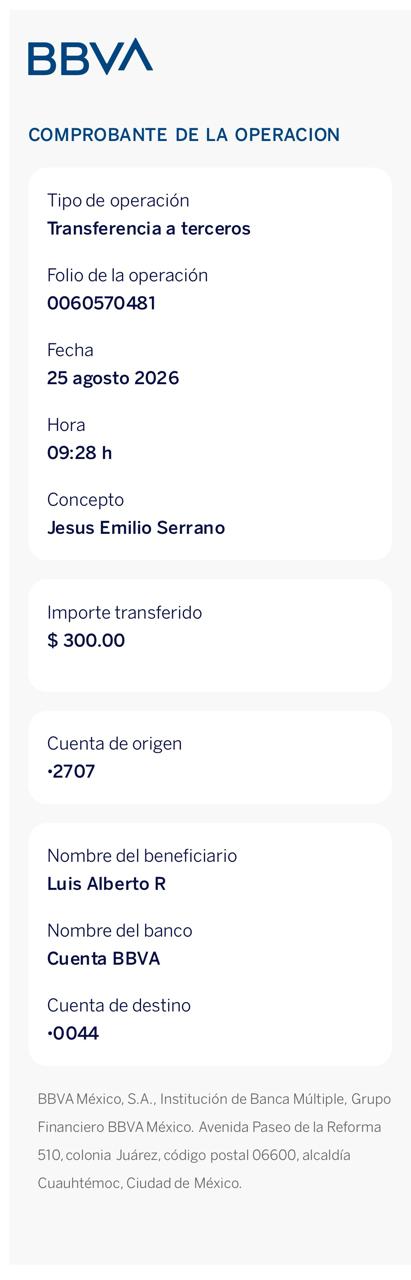Click the BBVA México legal address footer

214,1141
